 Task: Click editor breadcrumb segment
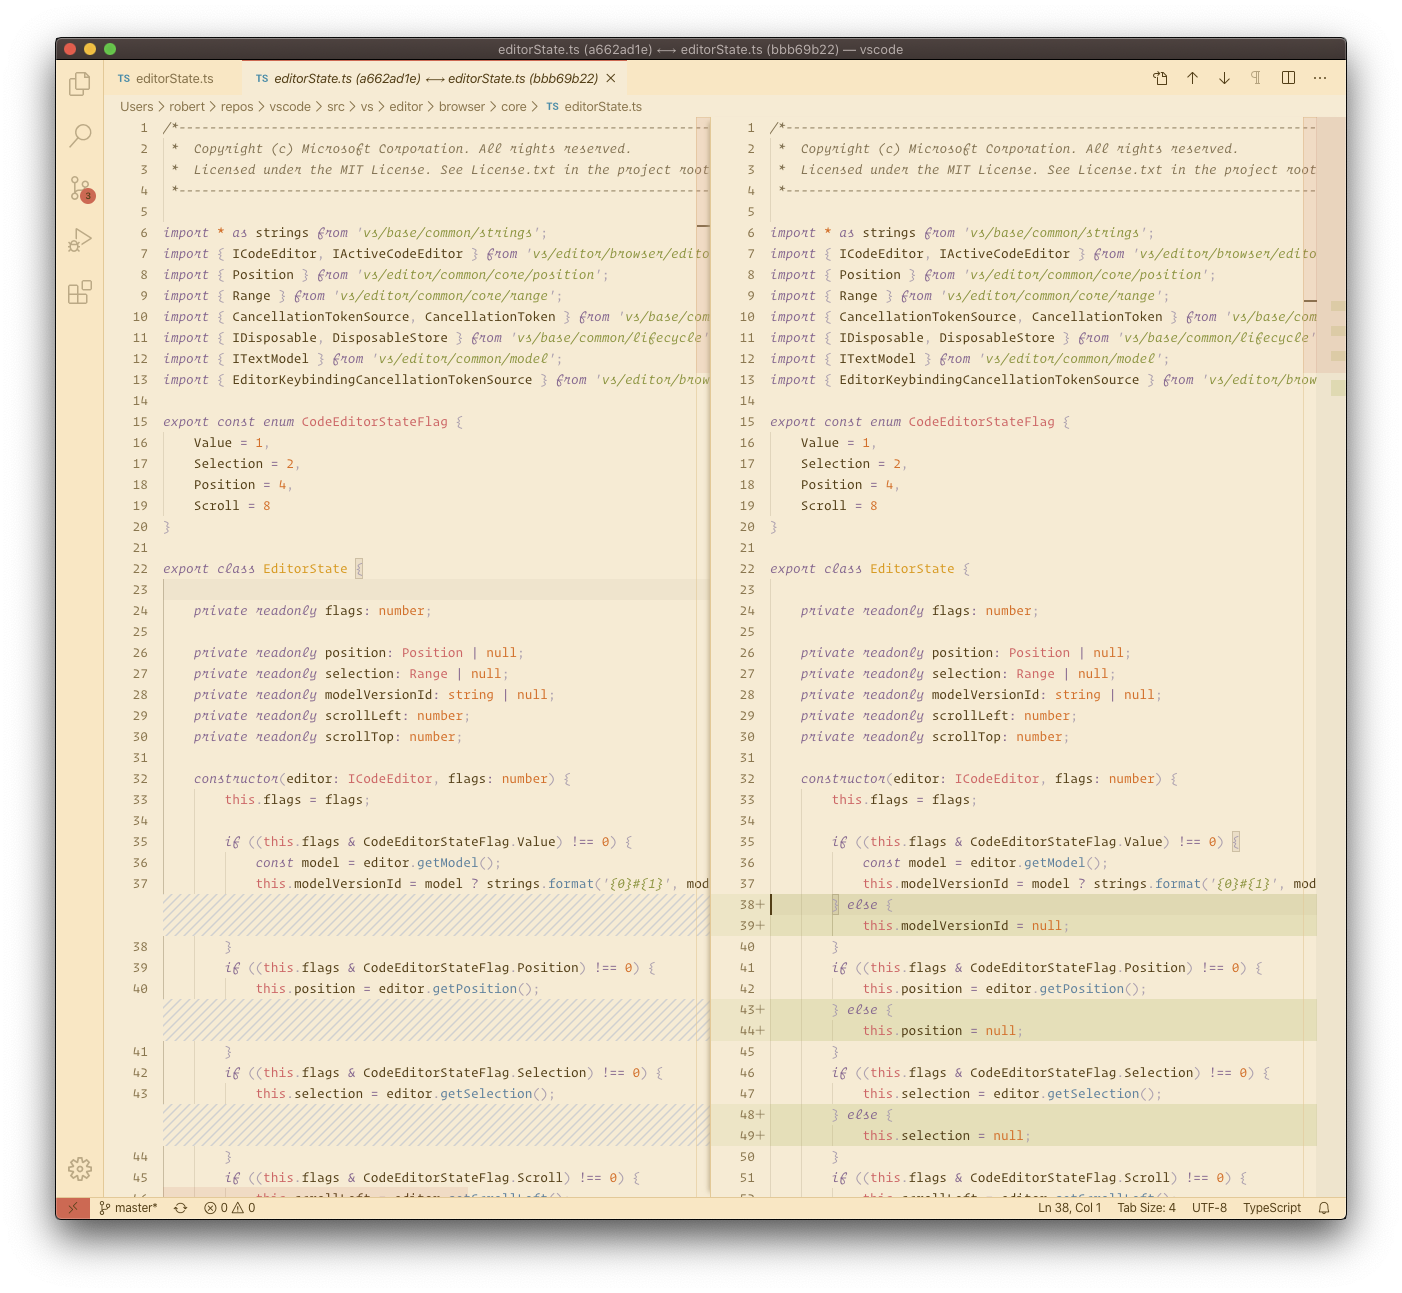[406, 107]
